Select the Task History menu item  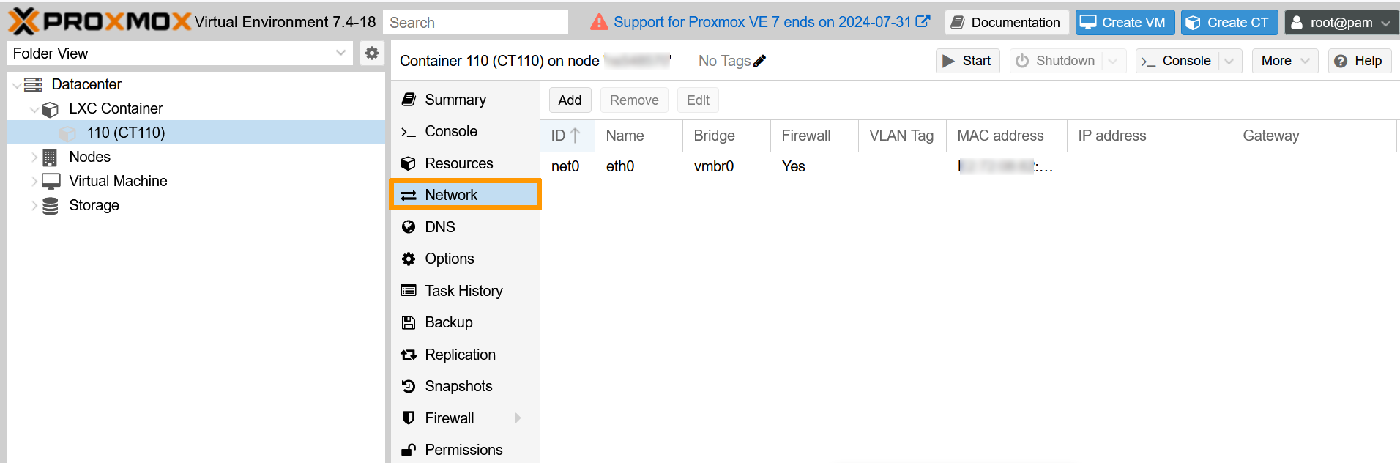click(x=463, y=291)
